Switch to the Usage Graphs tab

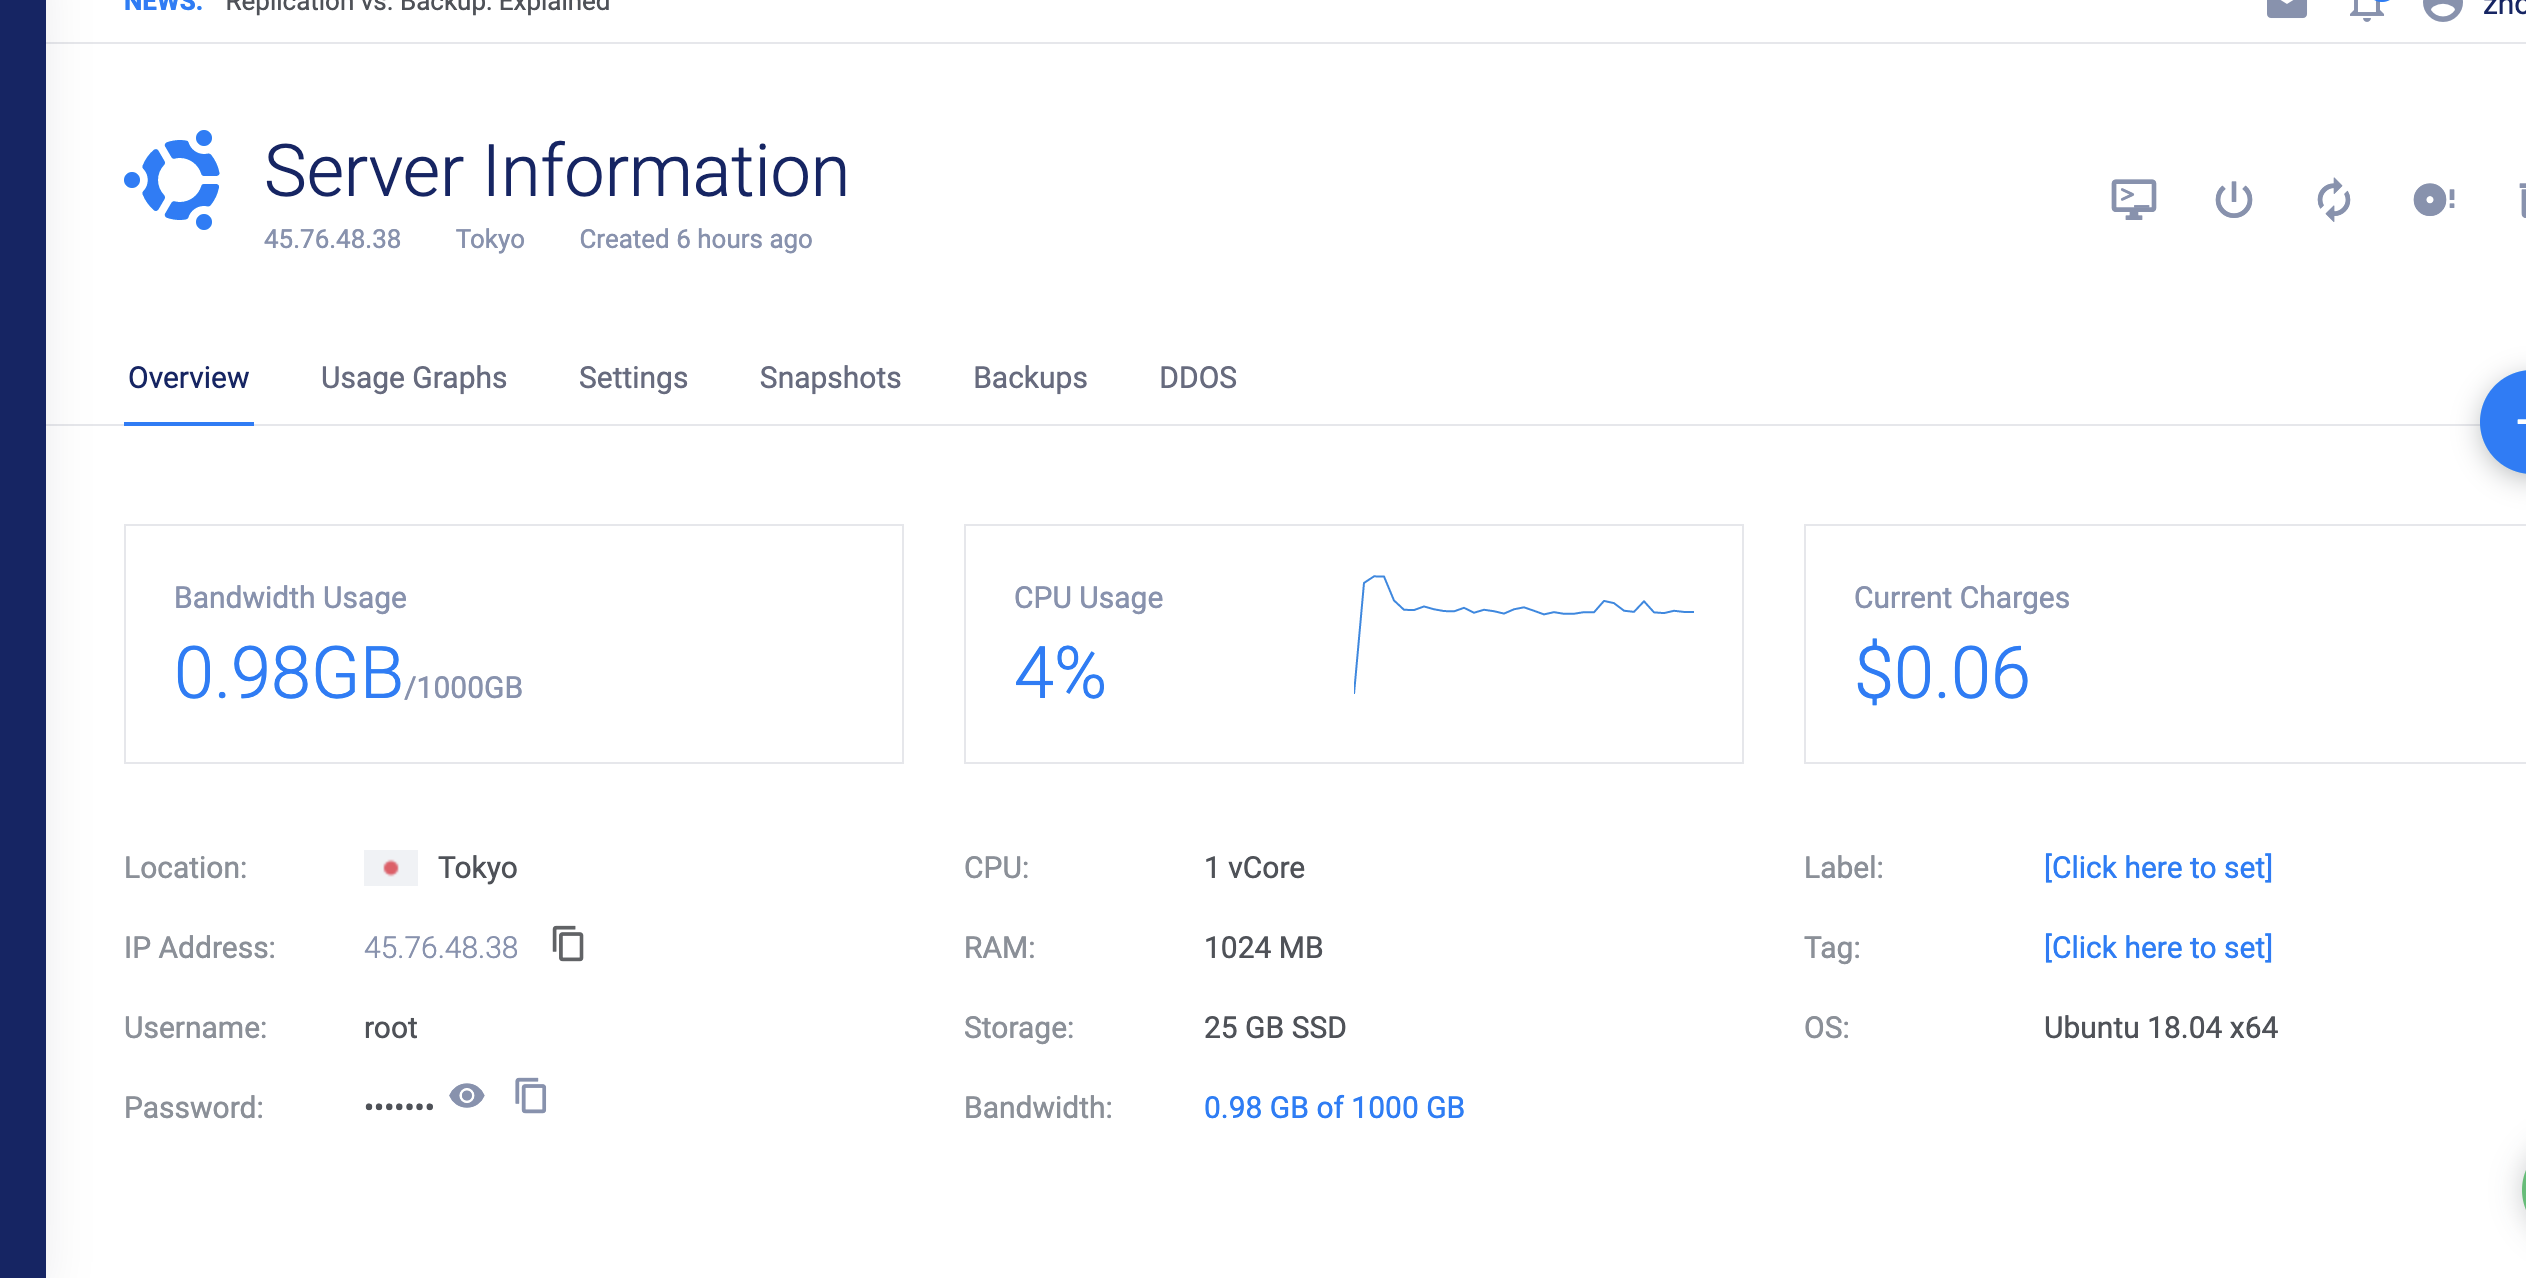pyautogui.click(x=413, y=378)
